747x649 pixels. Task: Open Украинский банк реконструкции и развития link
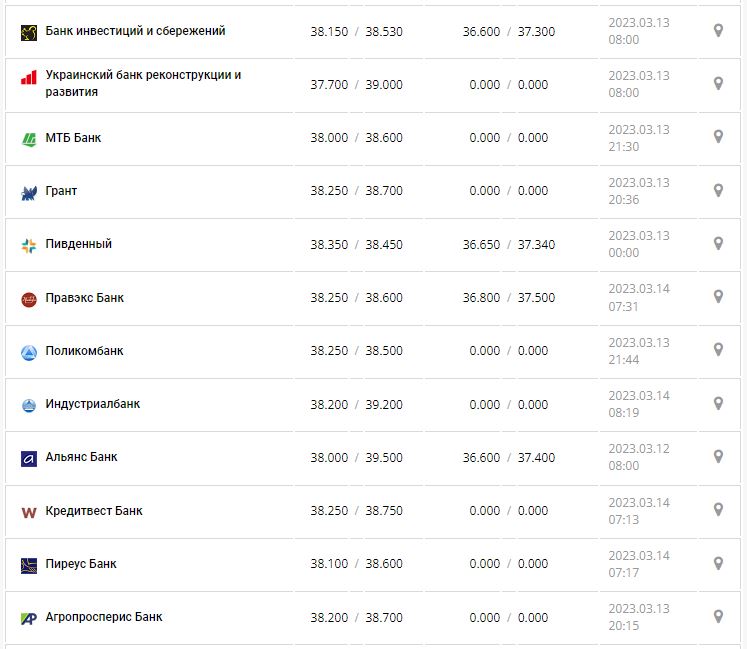click(x=143, y=83)
